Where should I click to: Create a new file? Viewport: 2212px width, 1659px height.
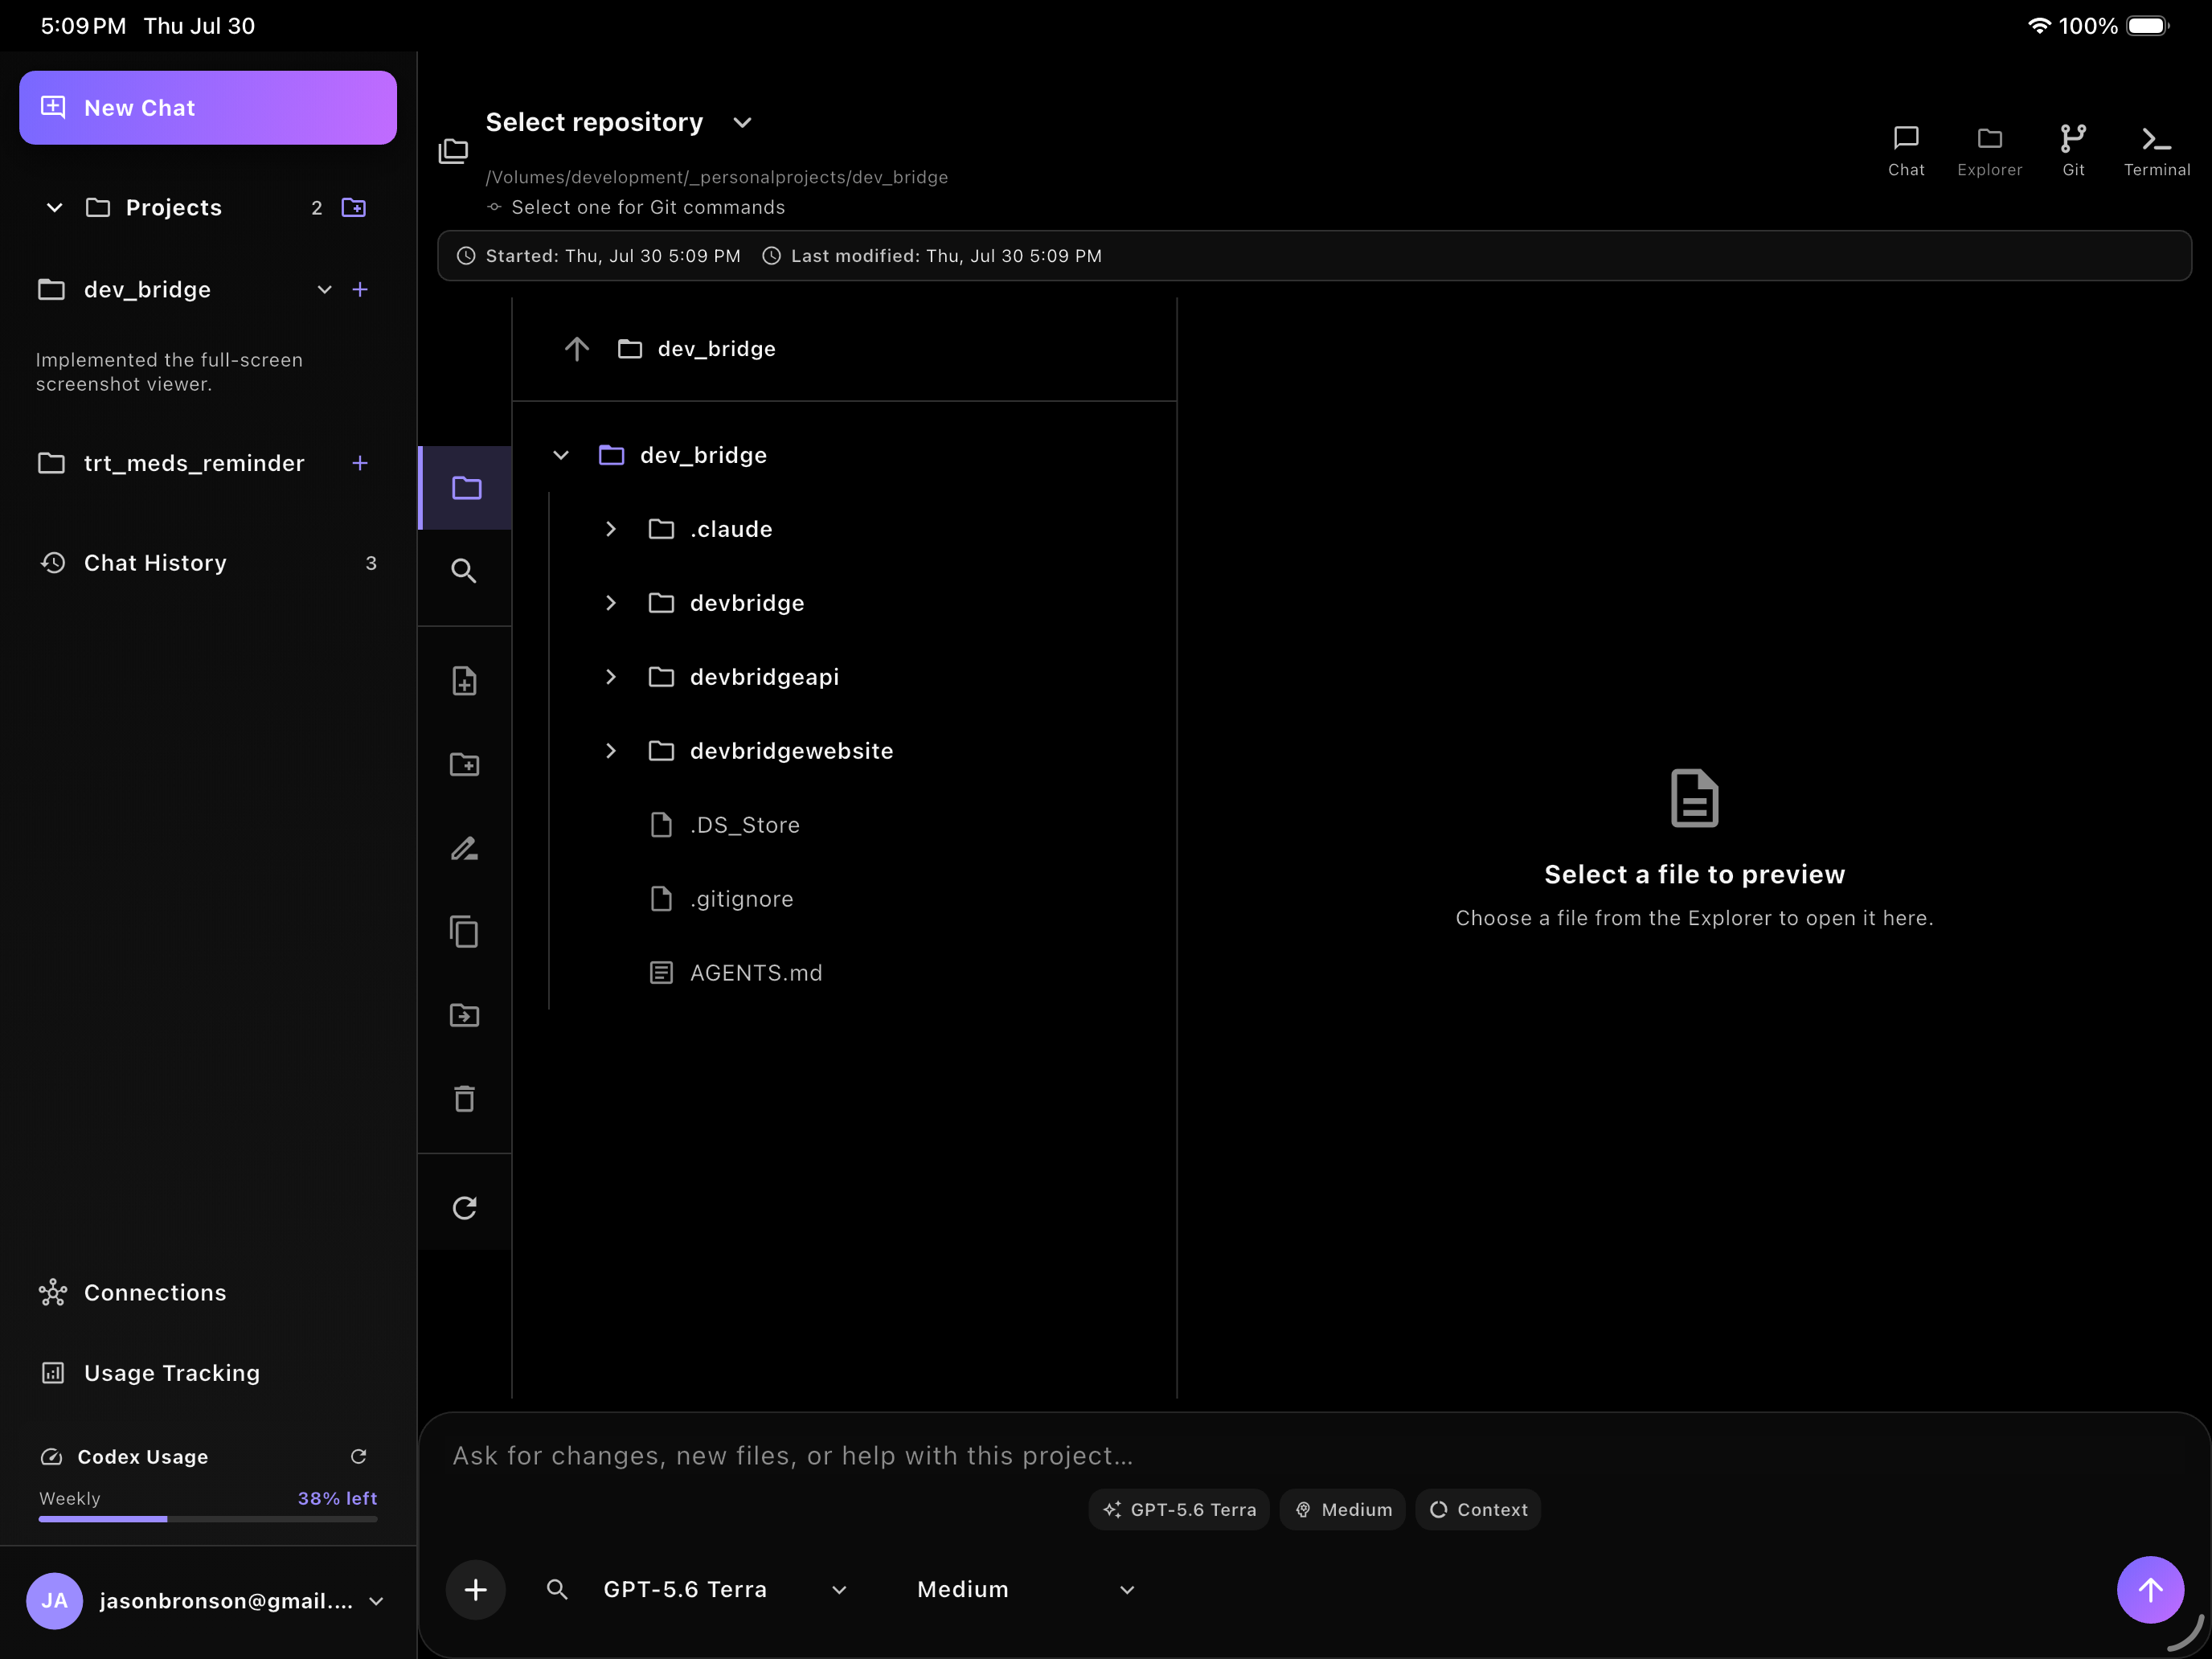(x=464, y=681)
